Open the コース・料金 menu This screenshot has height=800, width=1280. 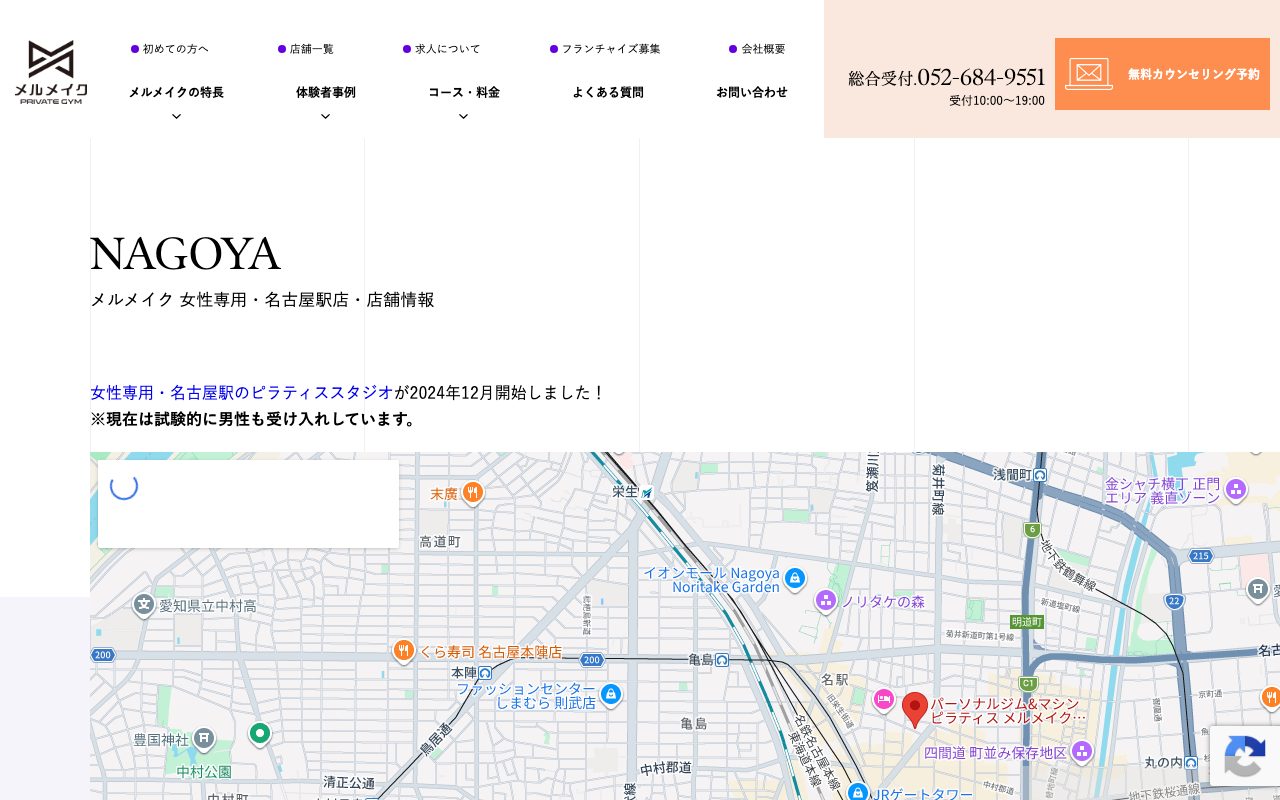point(464,92)
